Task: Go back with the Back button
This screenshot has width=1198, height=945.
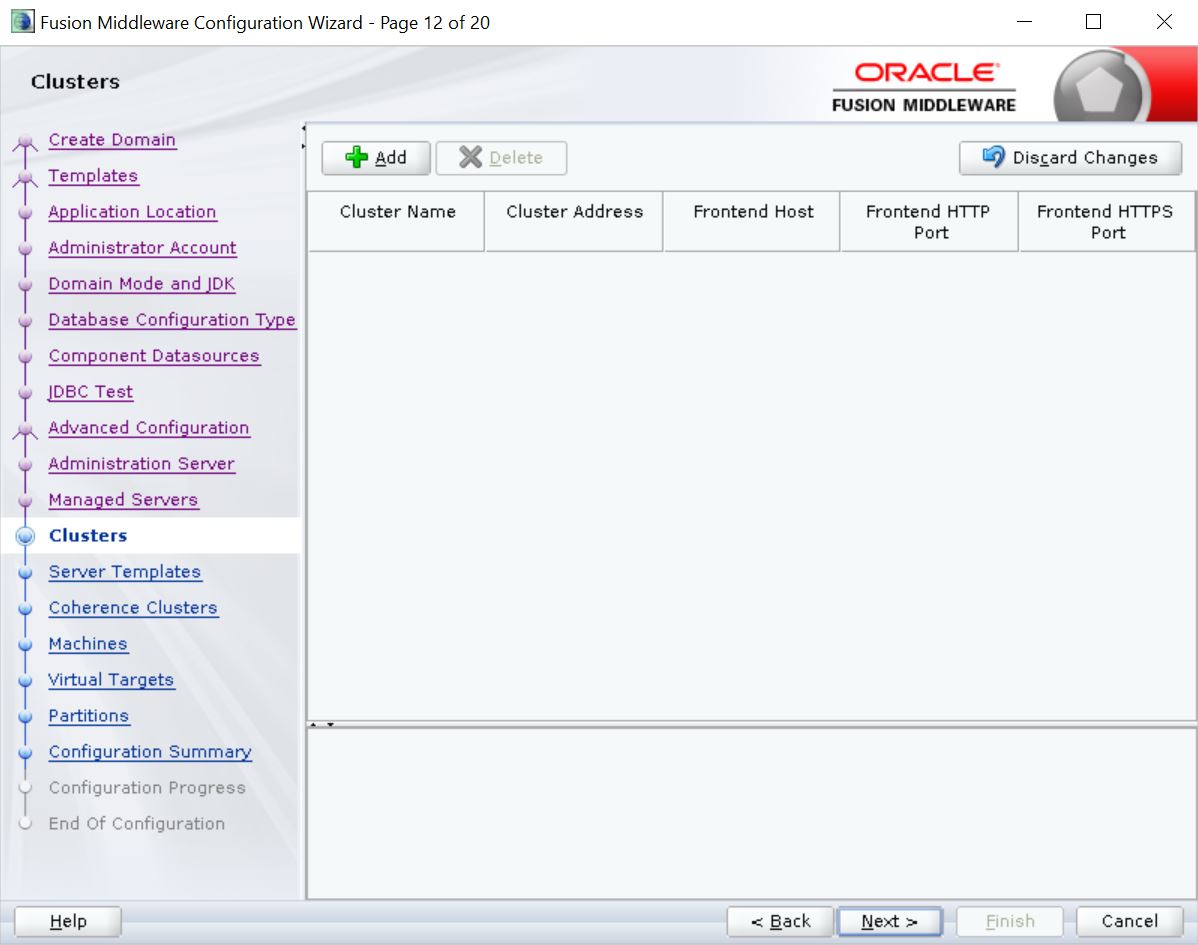Action: (x=780, y=921)
